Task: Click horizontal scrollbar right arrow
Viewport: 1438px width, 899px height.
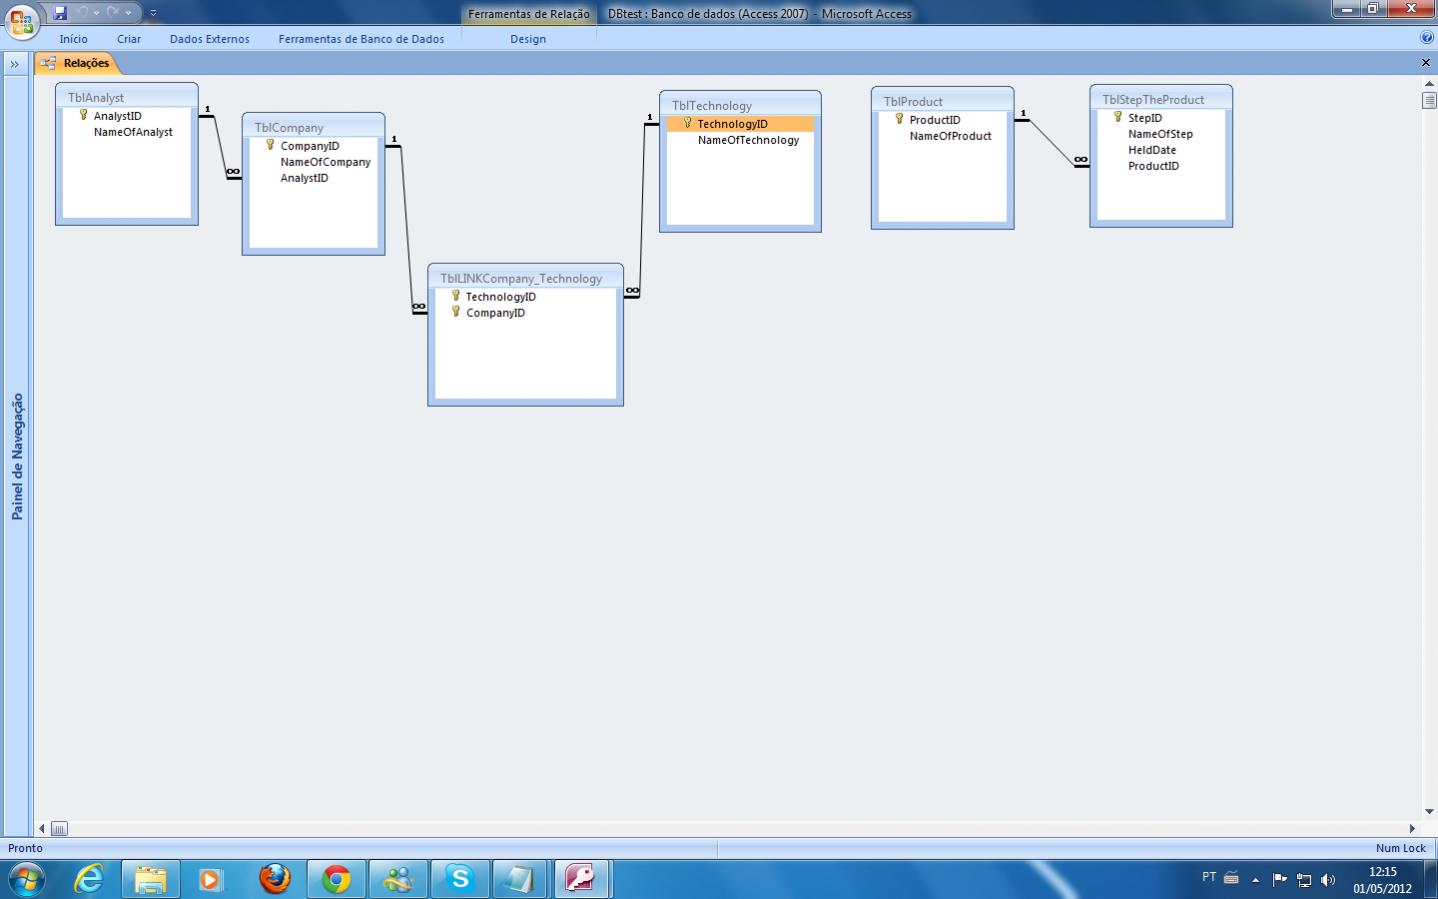Action: (1412, 828)
